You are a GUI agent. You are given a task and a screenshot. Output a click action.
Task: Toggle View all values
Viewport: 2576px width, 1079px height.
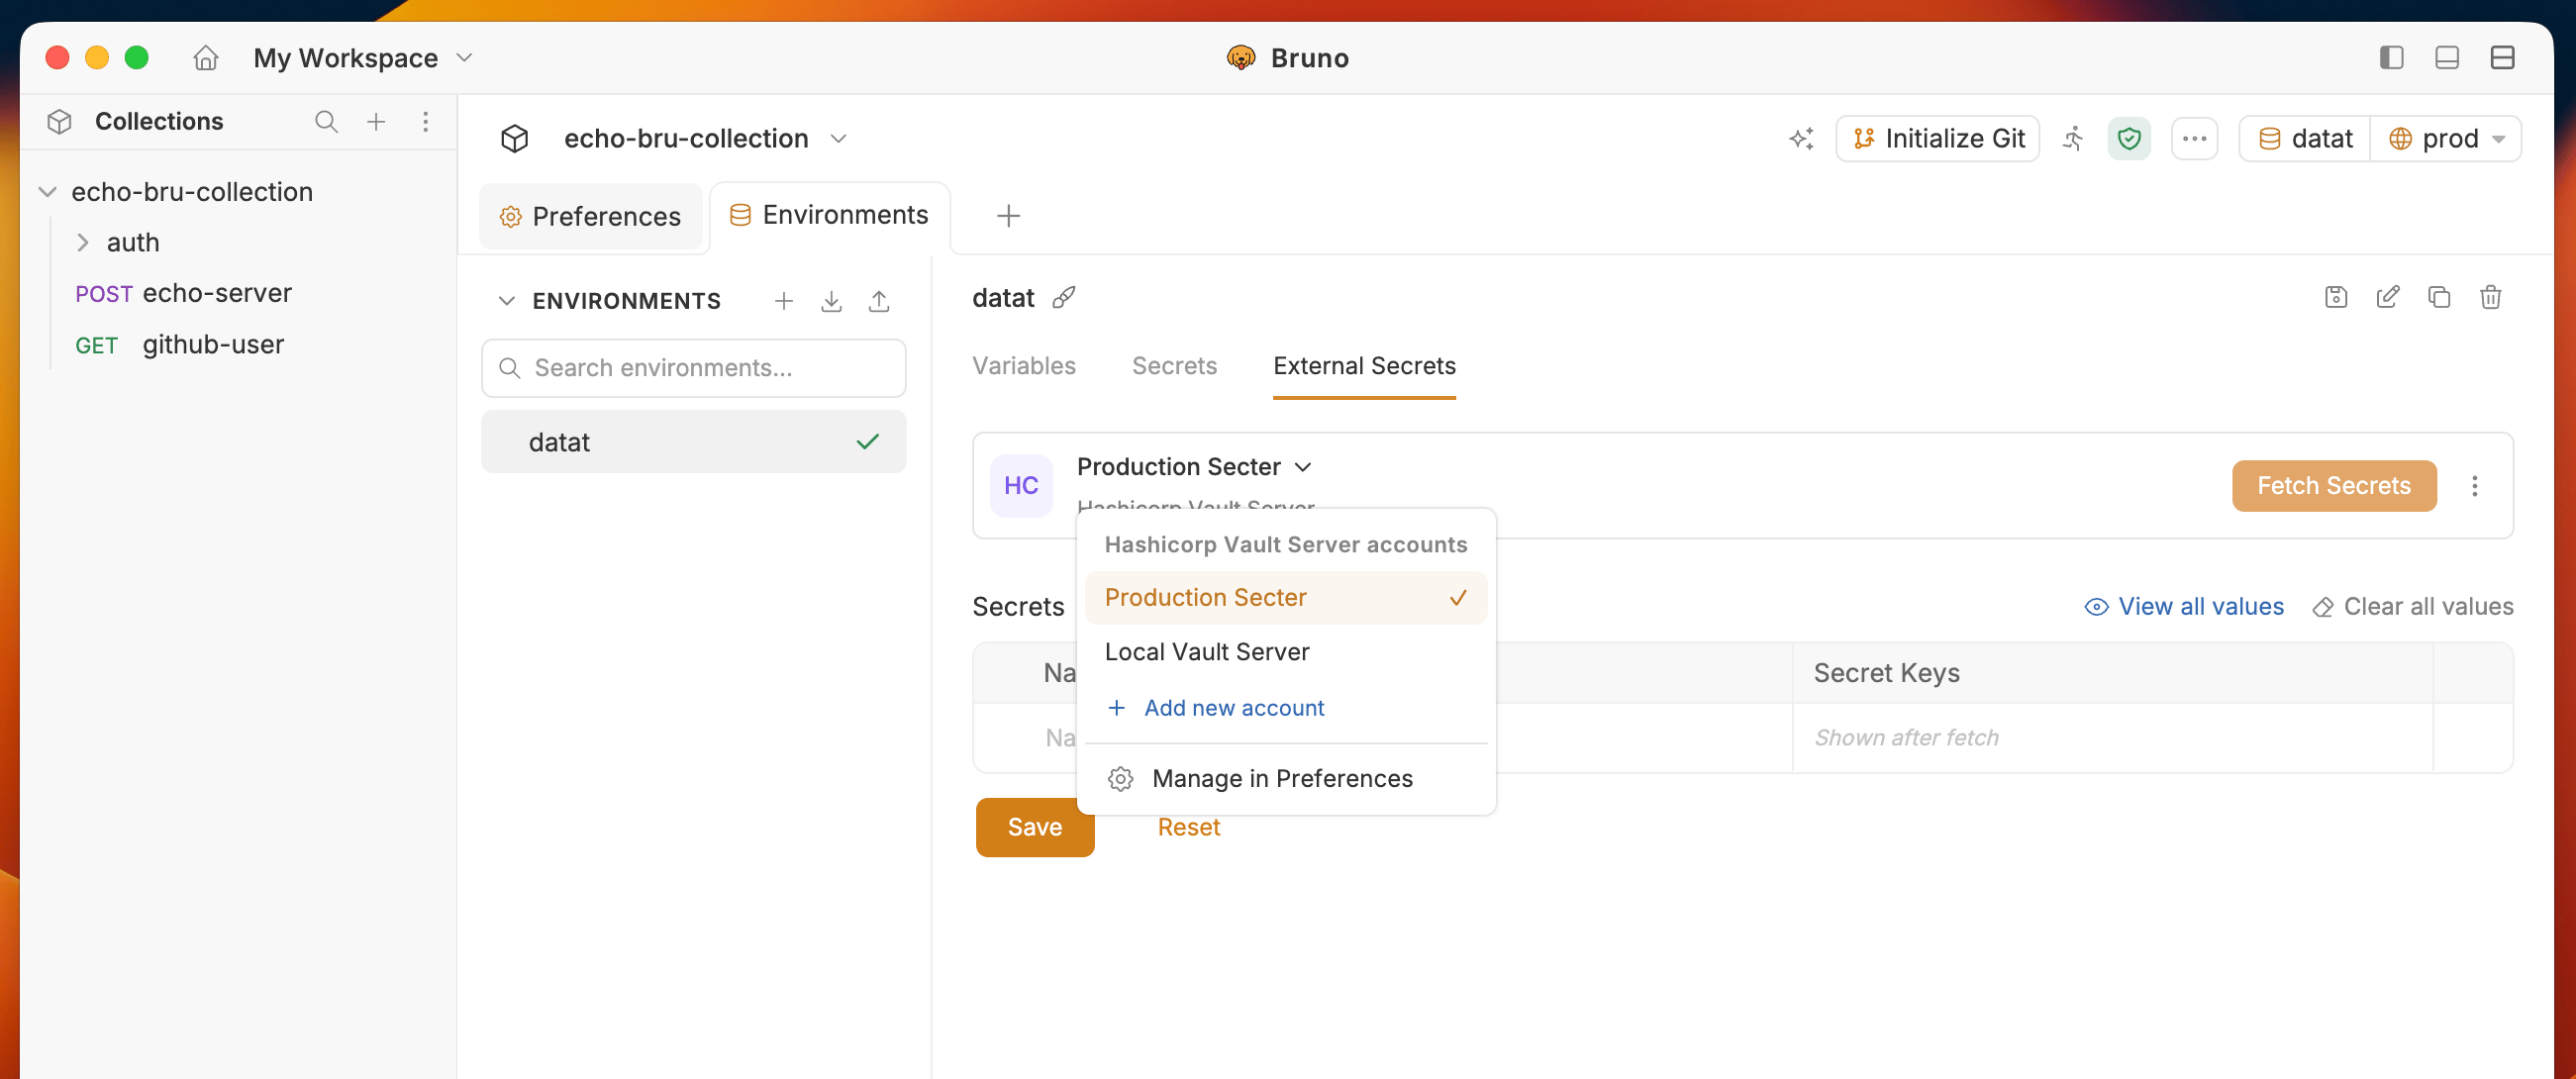[2183, 607]
